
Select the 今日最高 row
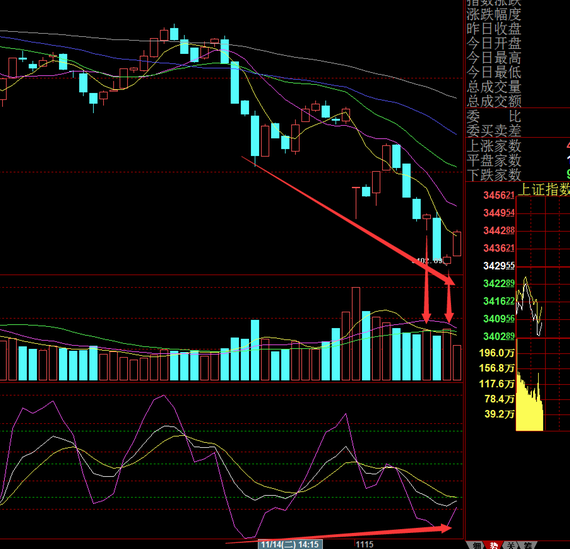tap(494, 58)
